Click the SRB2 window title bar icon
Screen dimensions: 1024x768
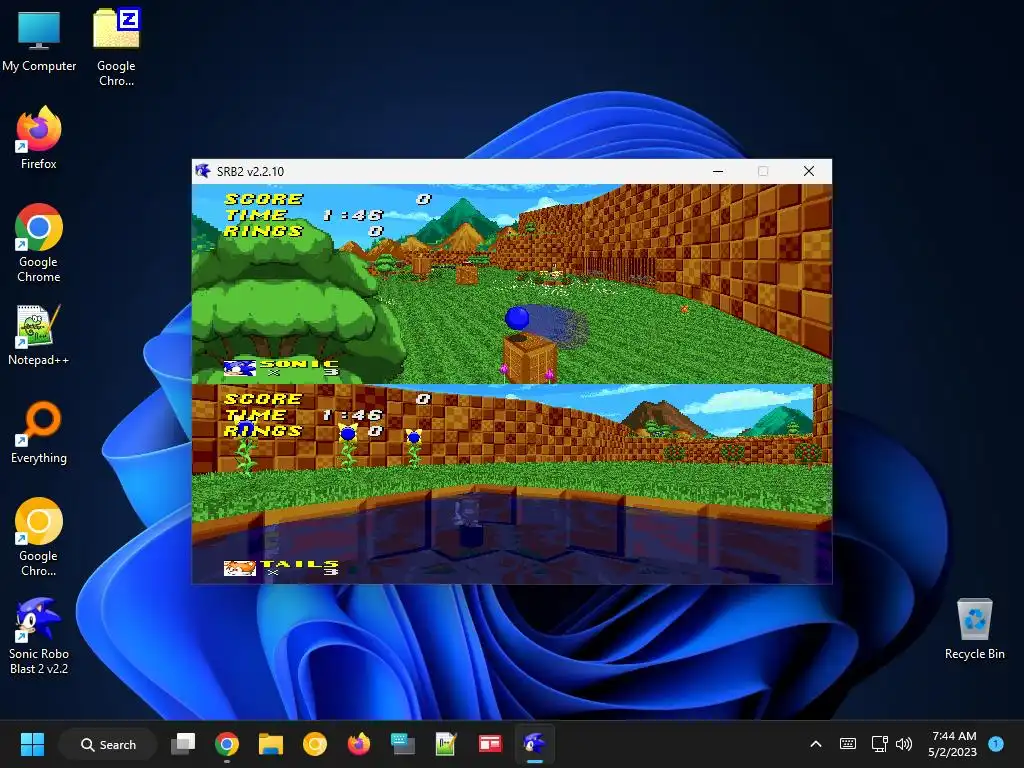pos(203,171)
